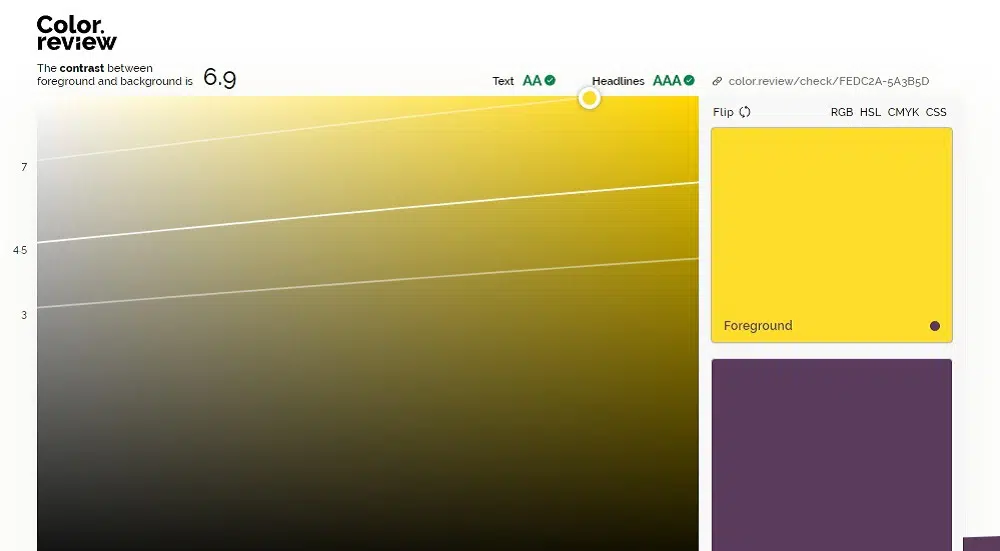Click the green checkmark beside Headlines AAA
Screen dimensions: 1000x551
(x=689, y=81)
